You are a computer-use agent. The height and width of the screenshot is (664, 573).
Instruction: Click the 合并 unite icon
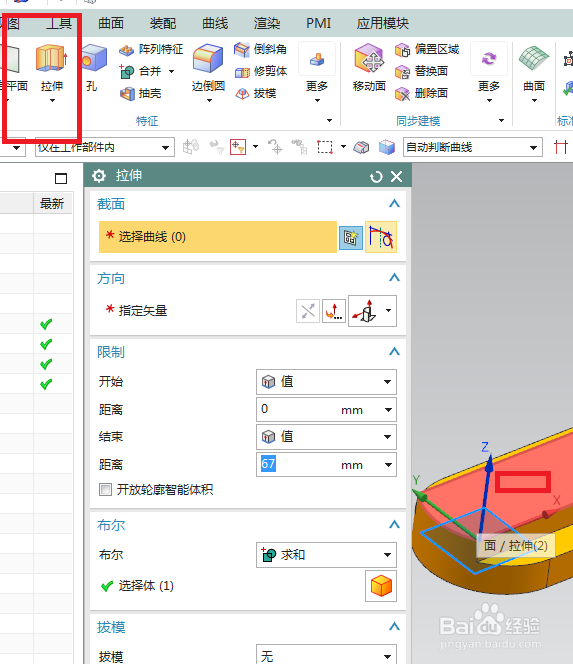click(x=127, y=71)
